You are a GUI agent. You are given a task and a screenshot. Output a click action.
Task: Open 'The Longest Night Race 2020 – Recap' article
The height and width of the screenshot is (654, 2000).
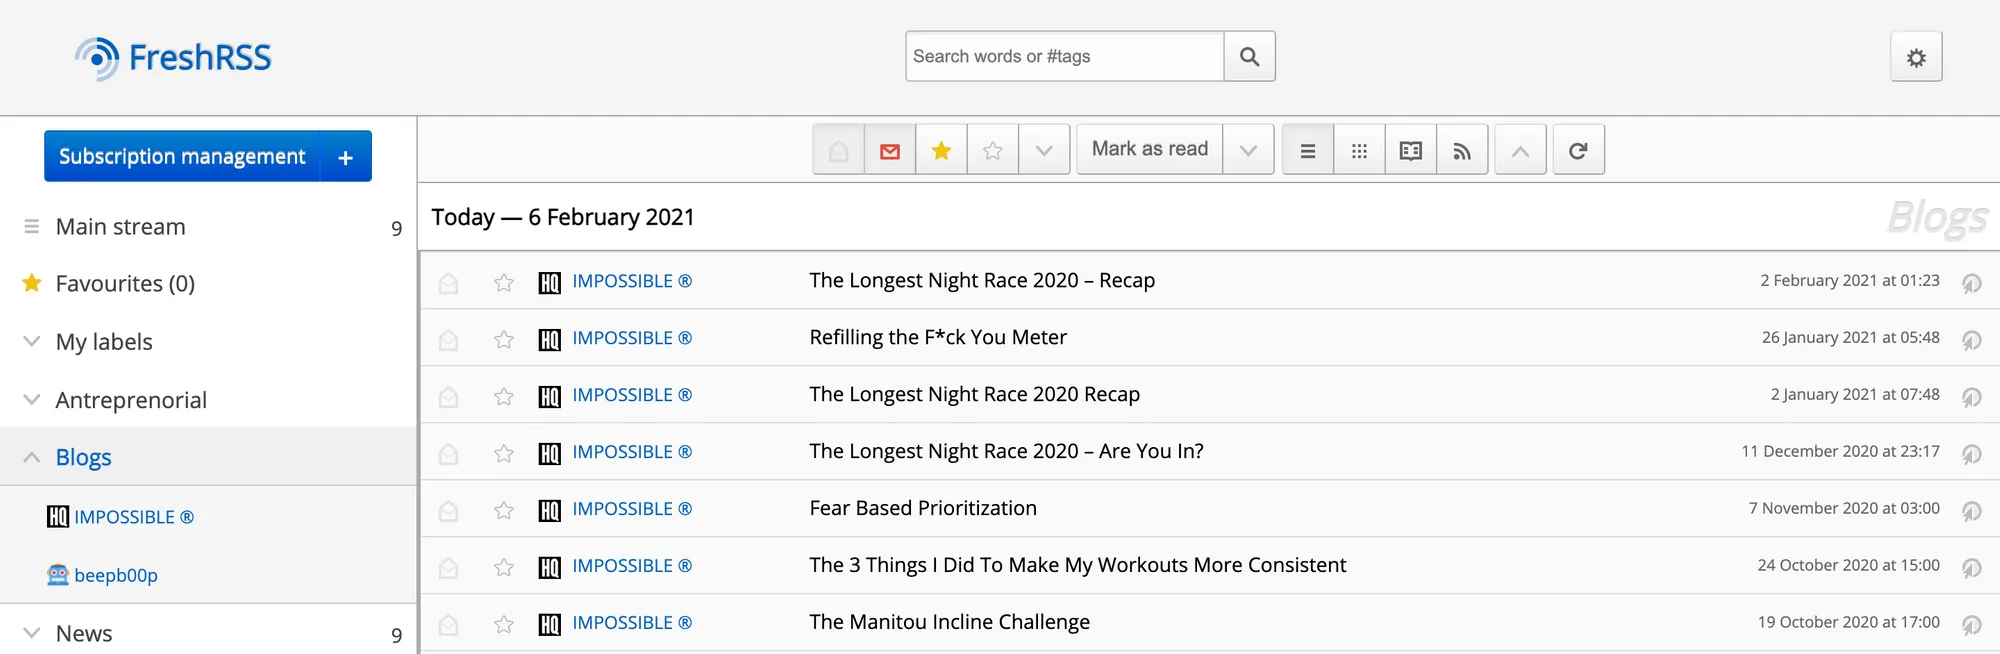click(x=982, y=281)
